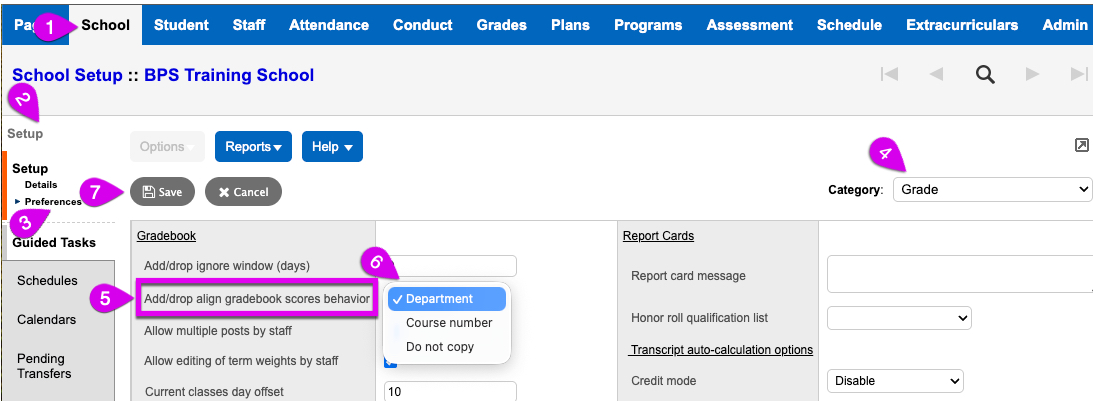Click the previous record arrow
Image resolution: width=1093 pixels, height=401 pixels.
point(936,74)
